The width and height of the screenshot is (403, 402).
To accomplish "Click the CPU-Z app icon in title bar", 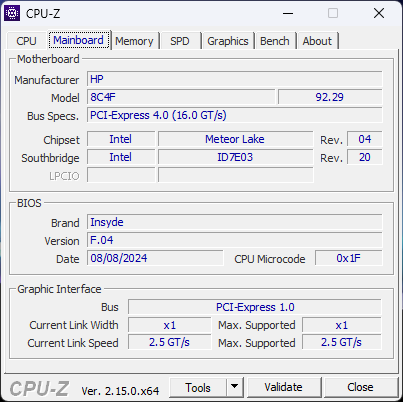I will pyautogui.click(x=12, y=13).
